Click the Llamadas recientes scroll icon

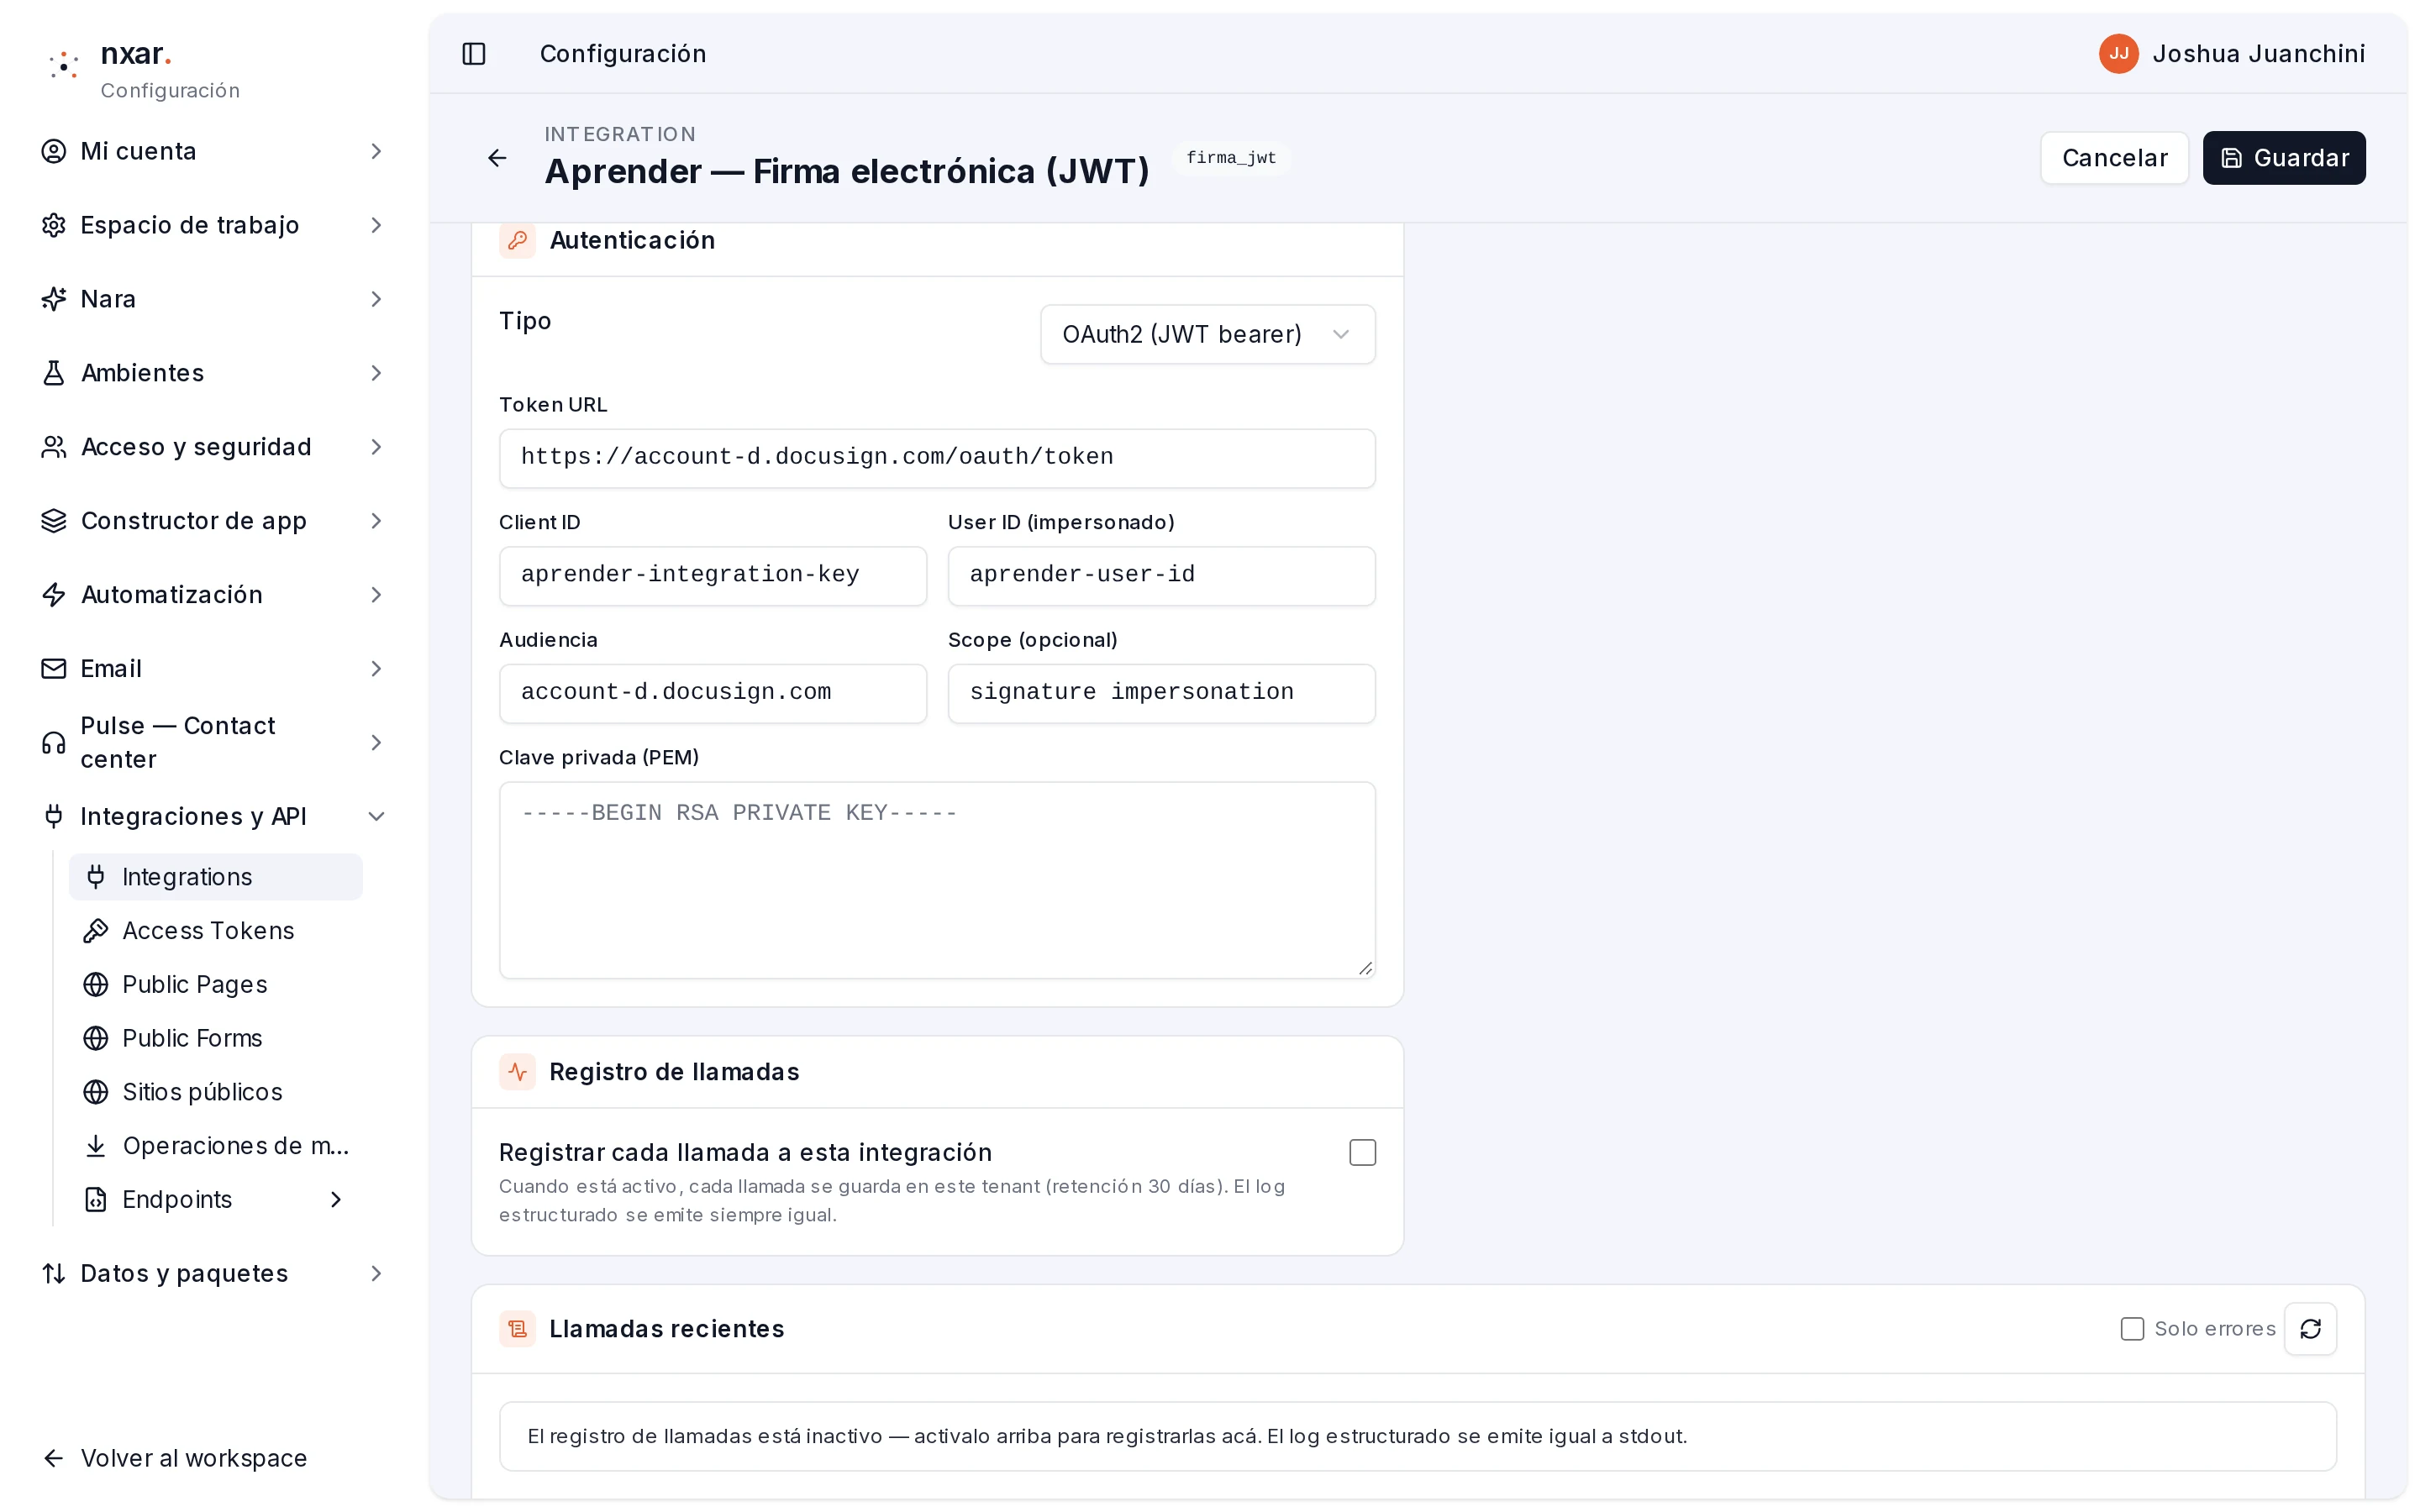coord(518,1329)
